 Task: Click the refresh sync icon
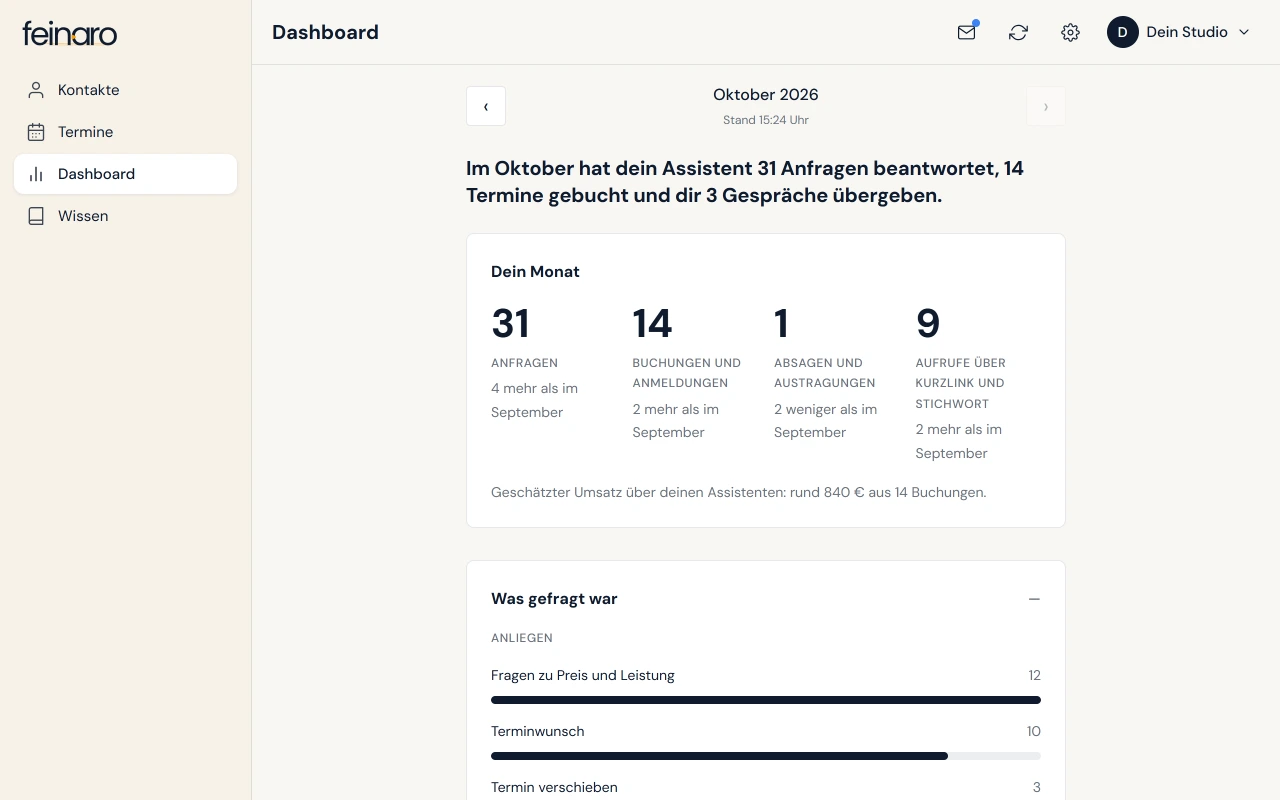tap(1018, 32)
